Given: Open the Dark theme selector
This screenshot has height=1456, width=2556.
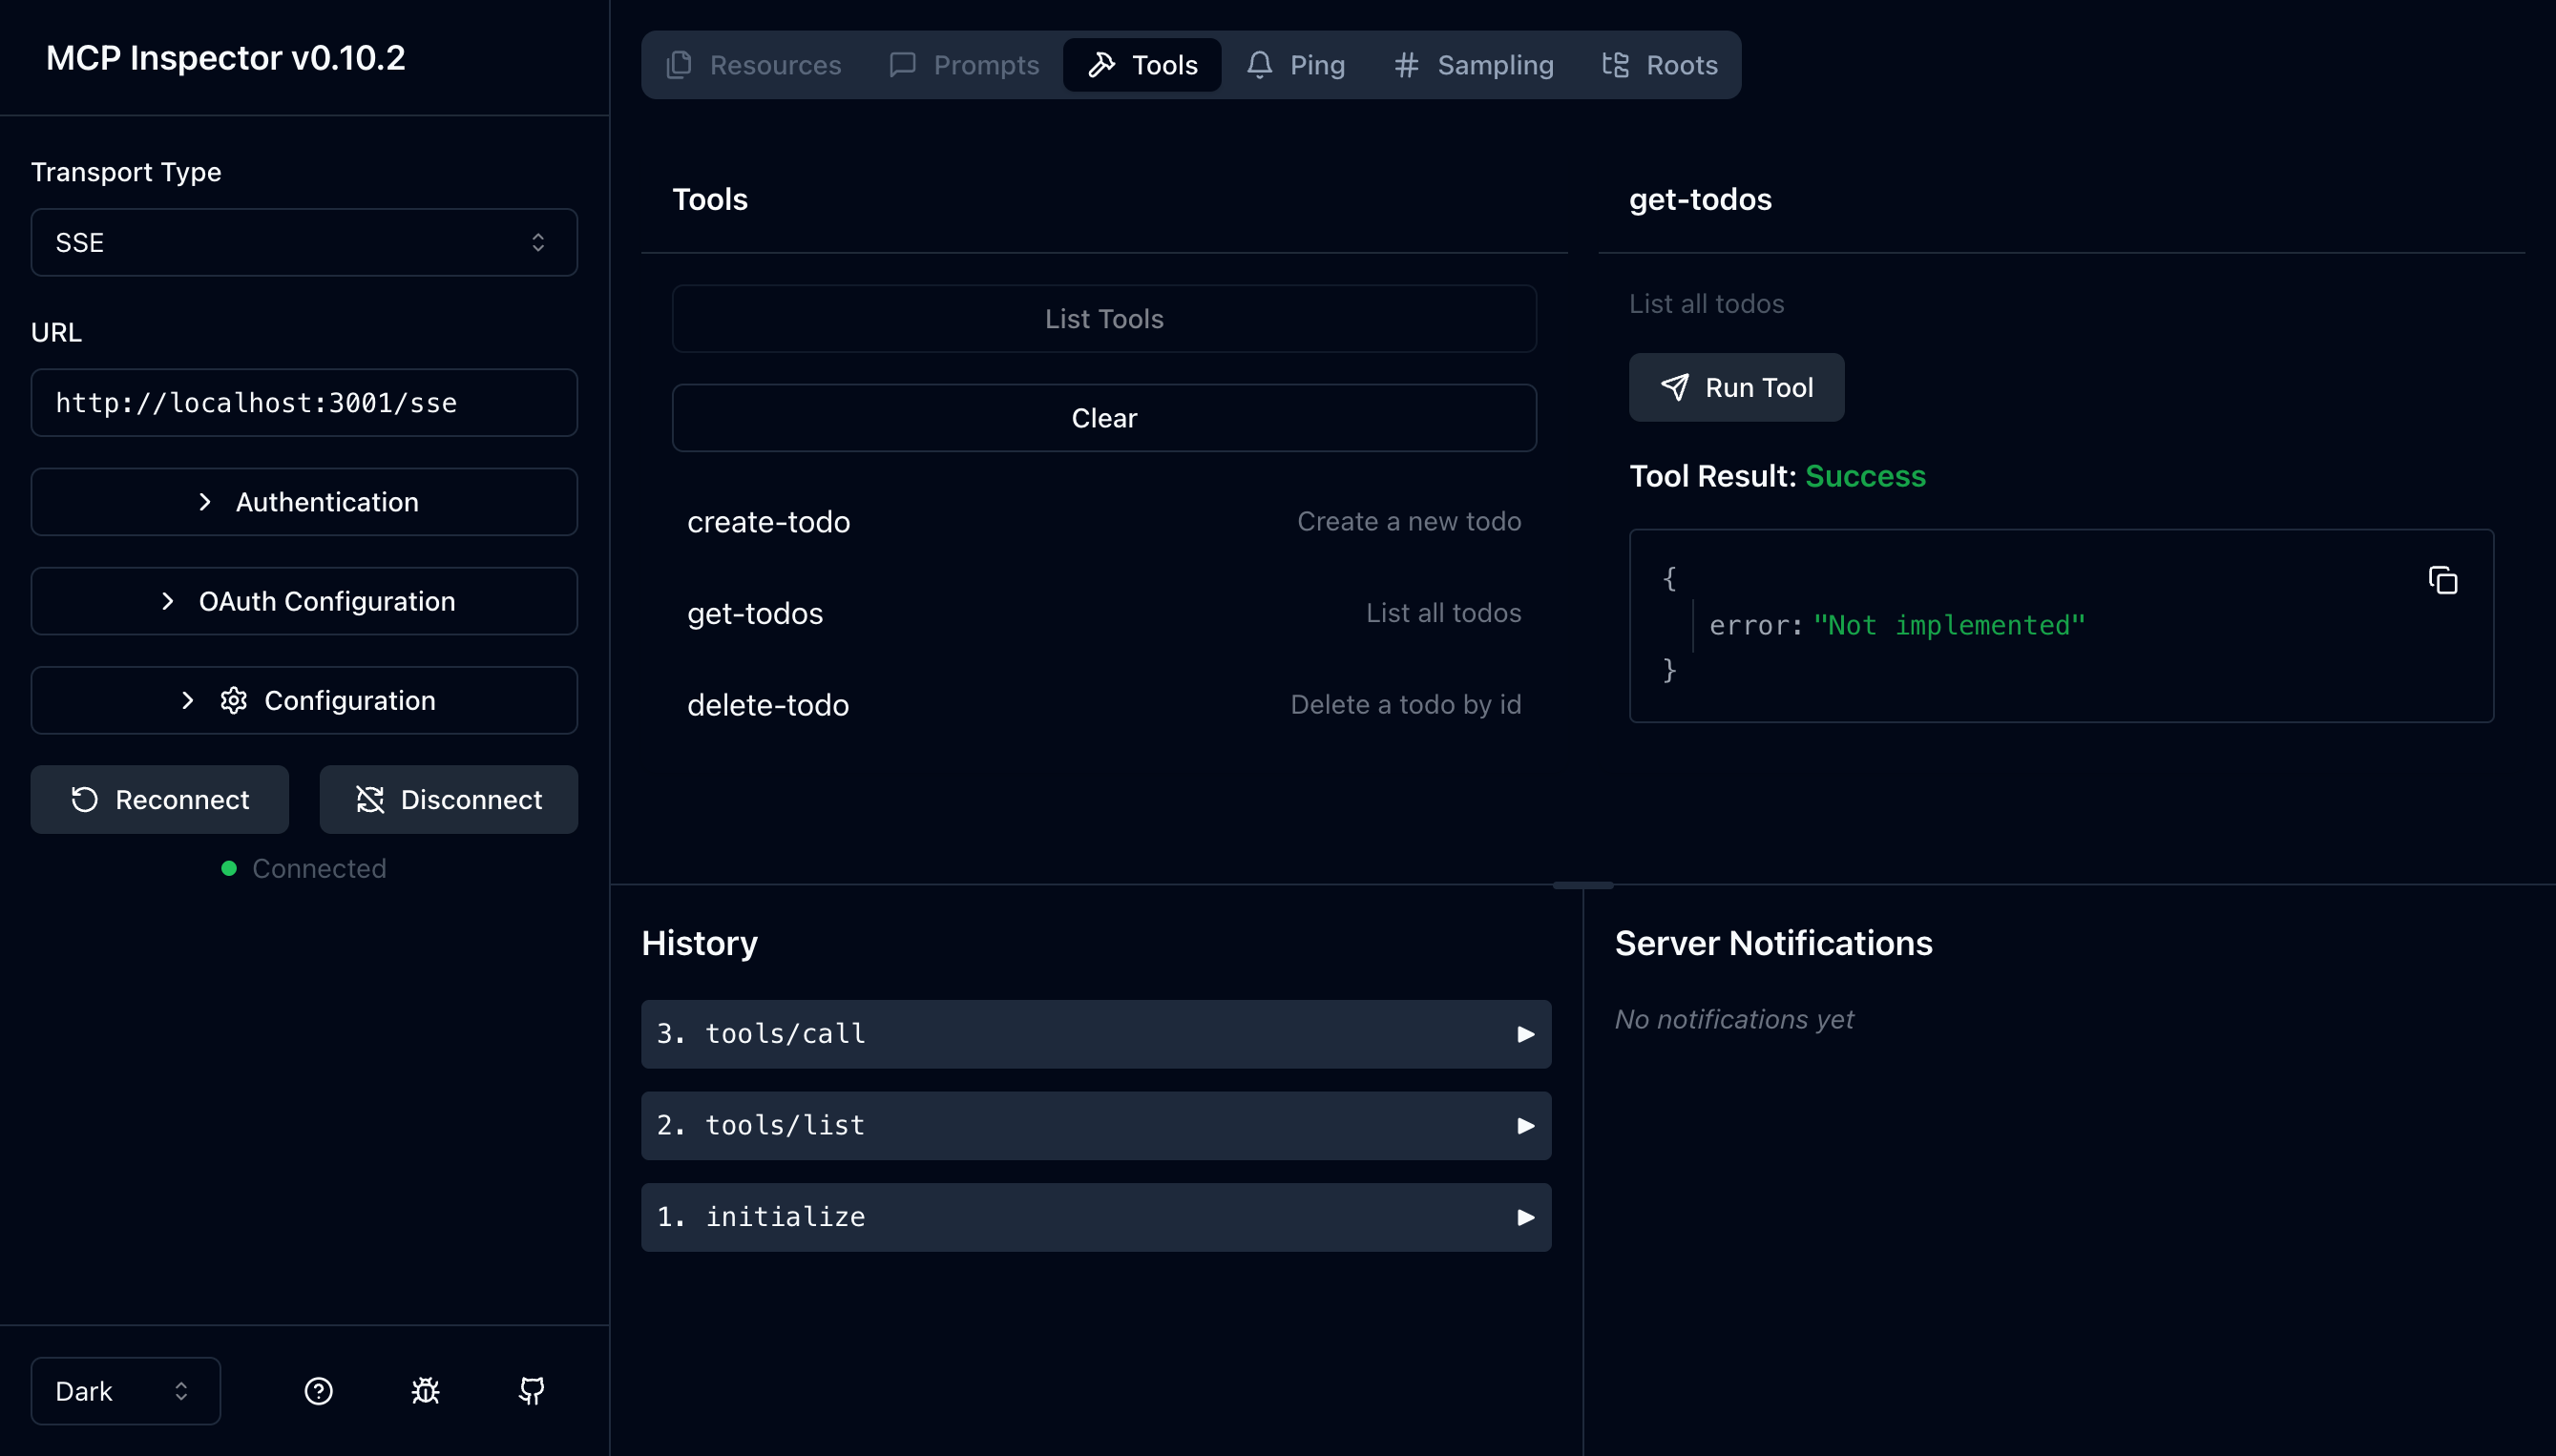Looking at the screenshot, I should [x=124, y=1390].
